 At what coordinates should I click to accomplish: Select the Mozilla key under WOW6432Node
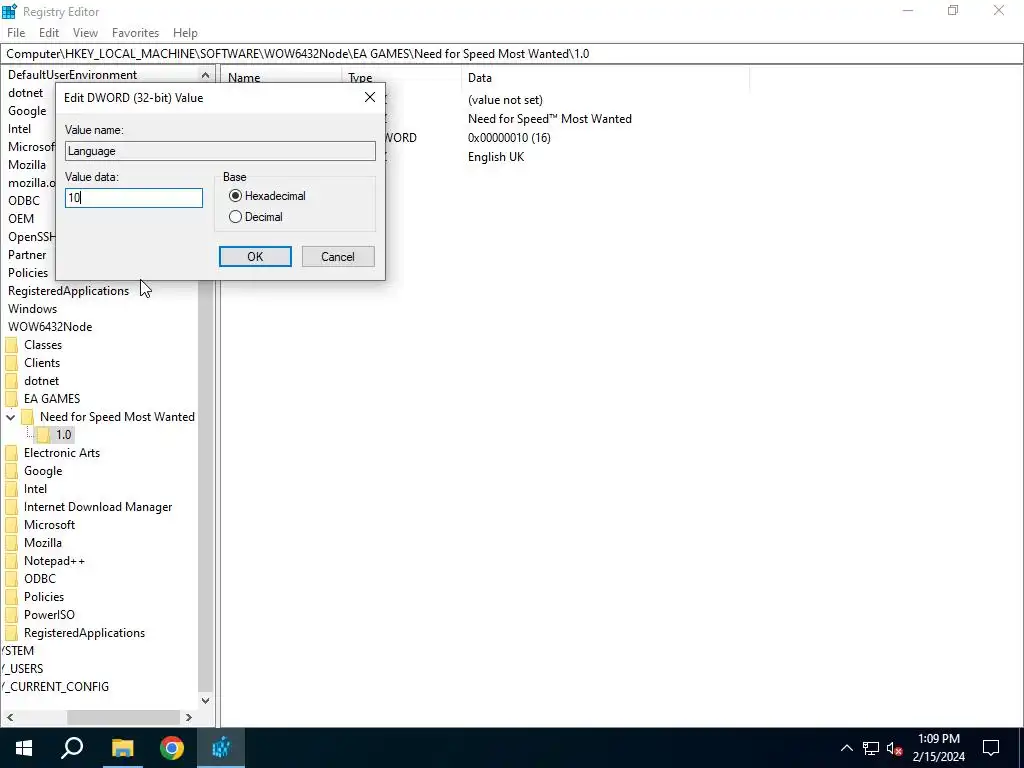tap(42, 543)
